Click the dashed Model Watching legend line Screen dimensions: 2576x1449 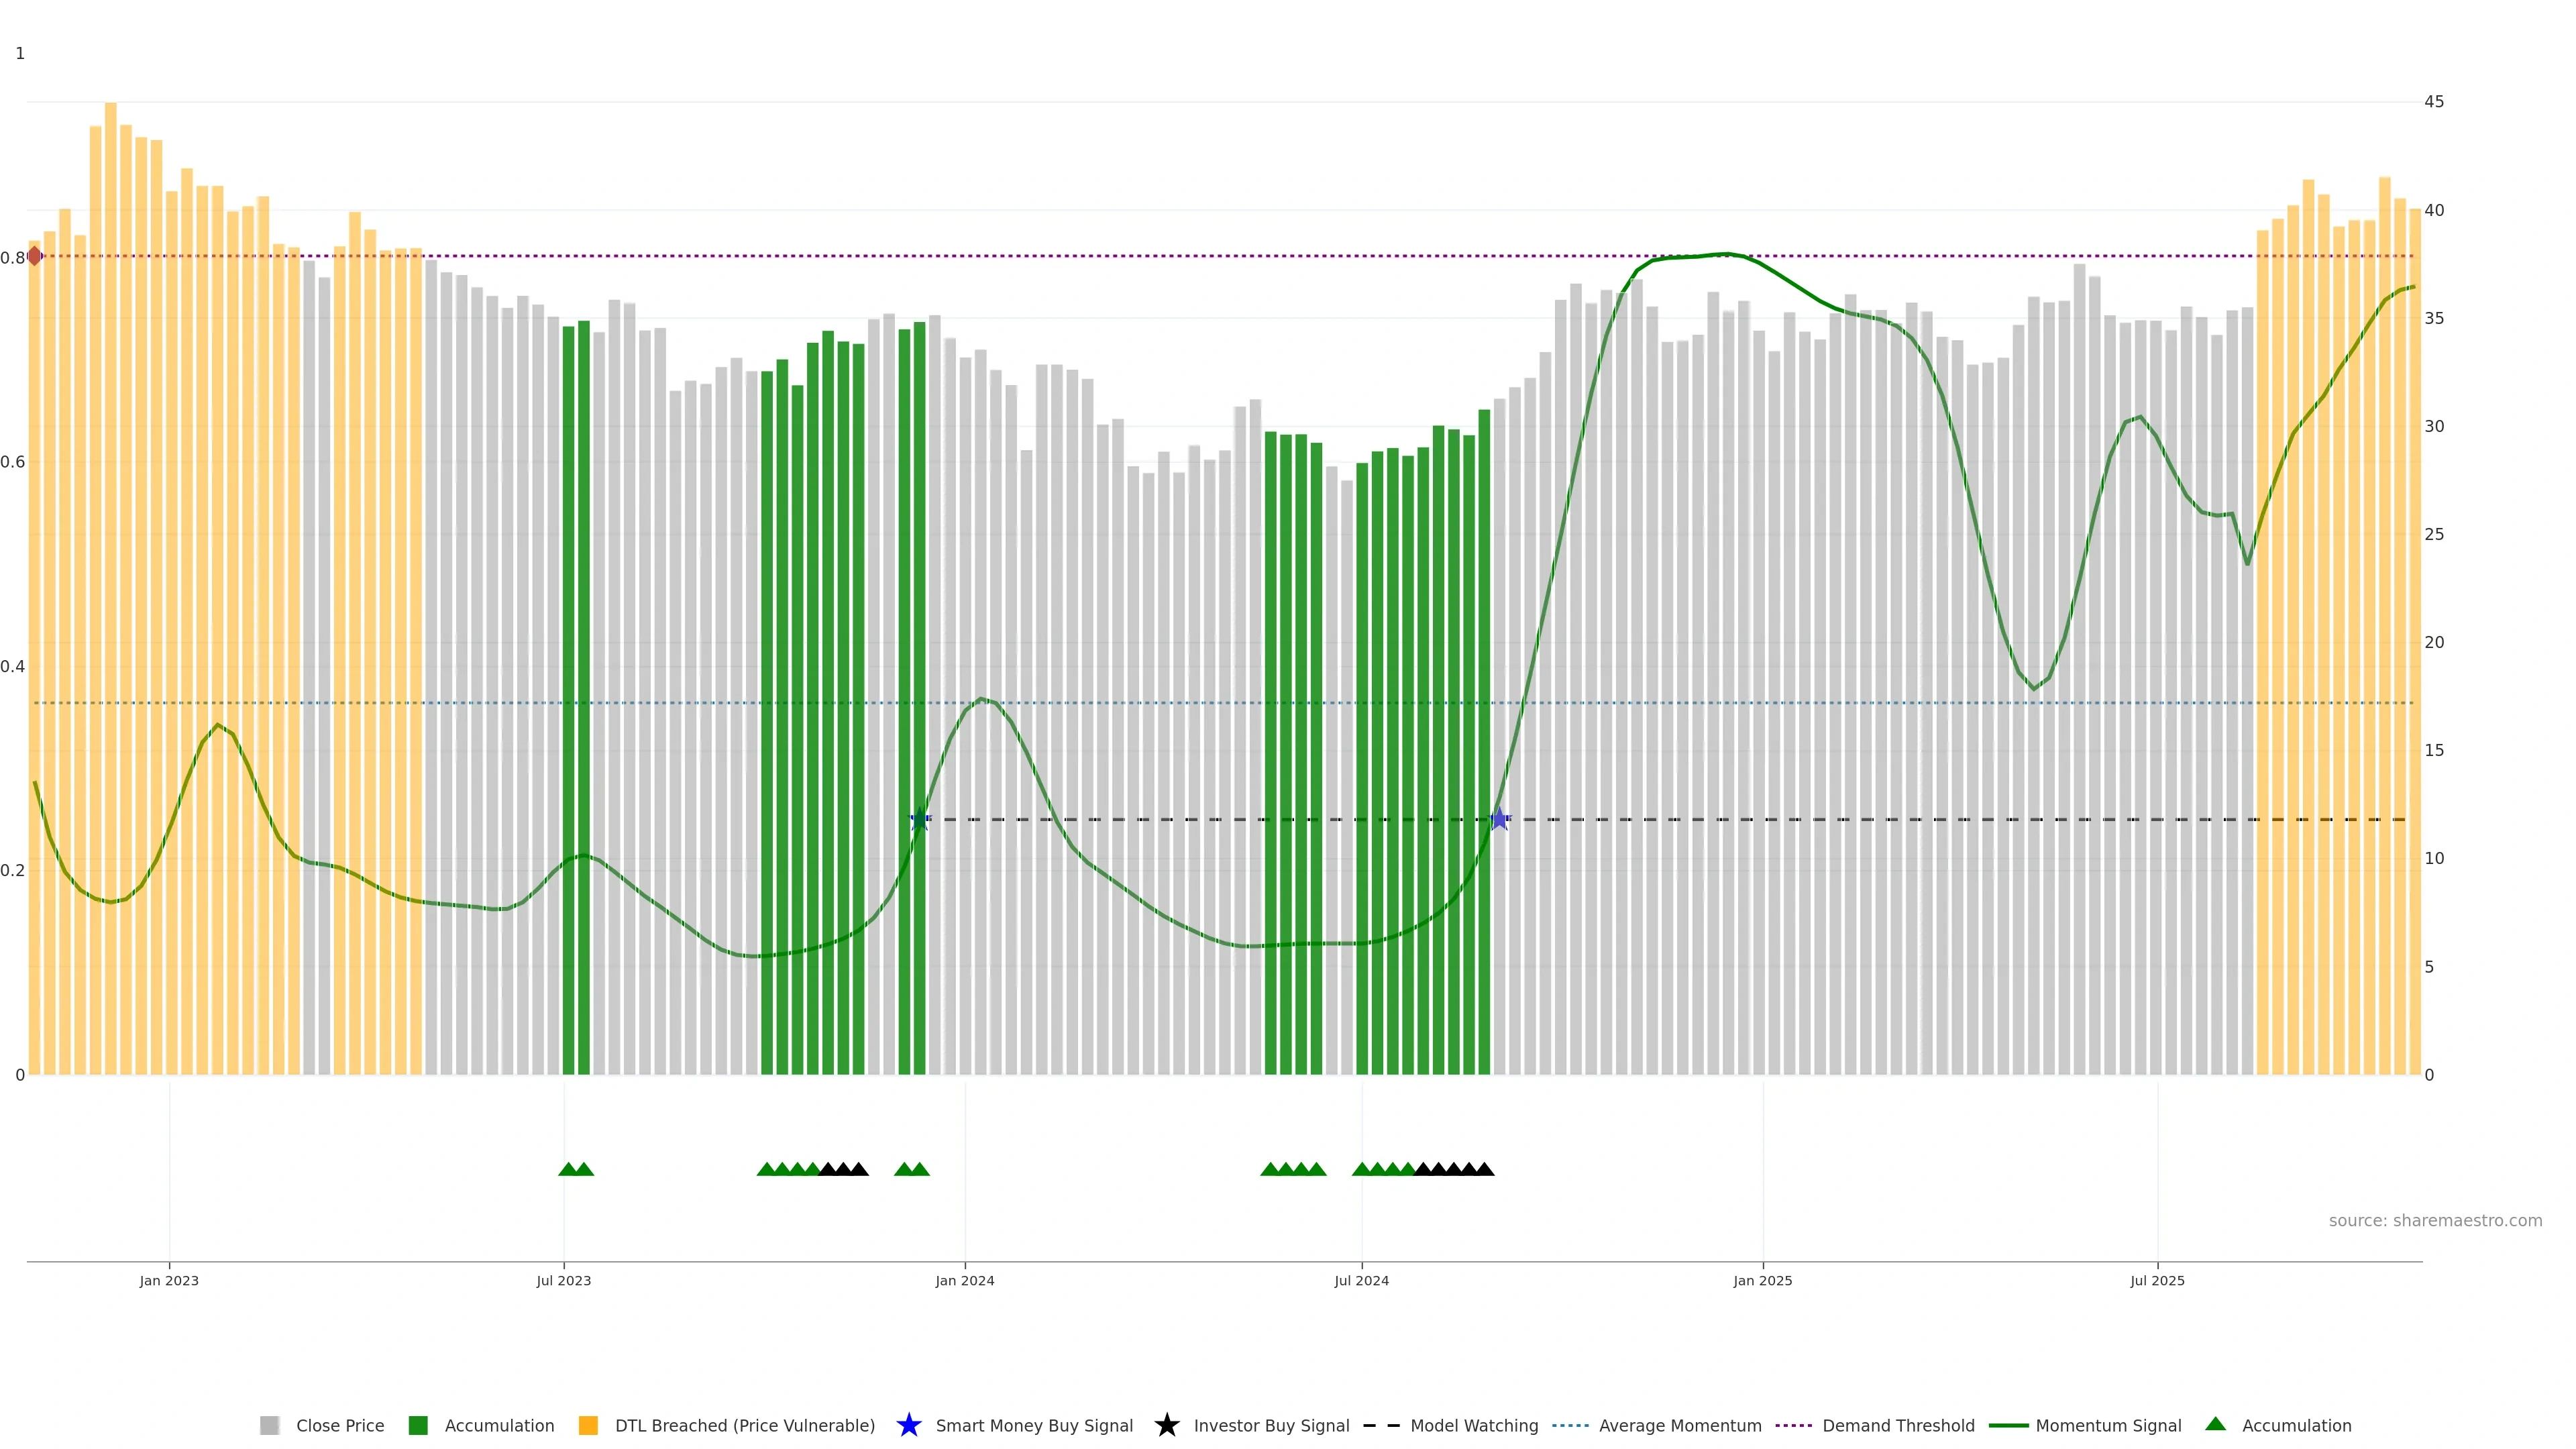tap(1381, 1425)
